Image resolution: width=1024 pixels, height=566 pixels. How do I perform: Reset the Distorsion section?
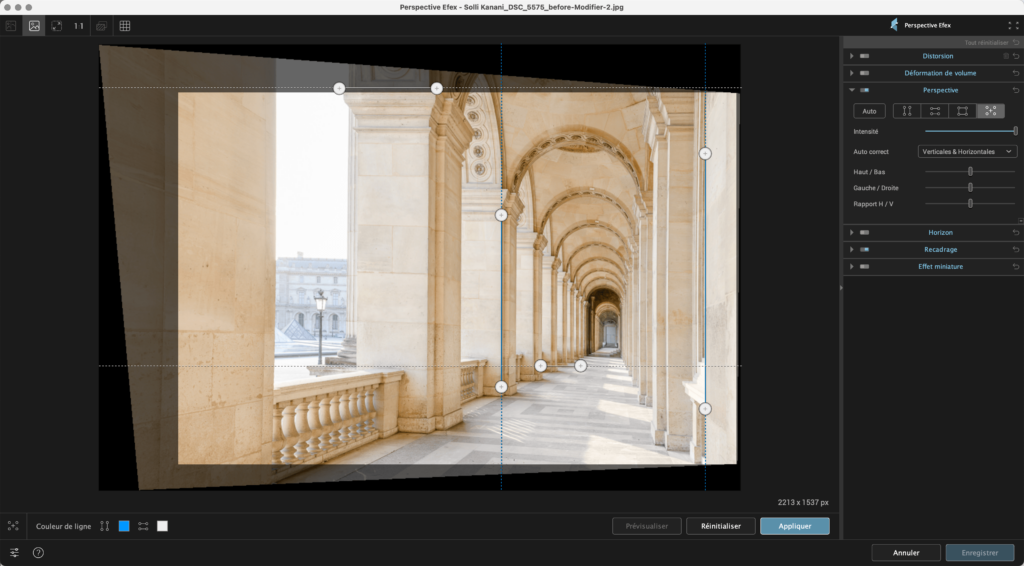tap(1016, 56)
